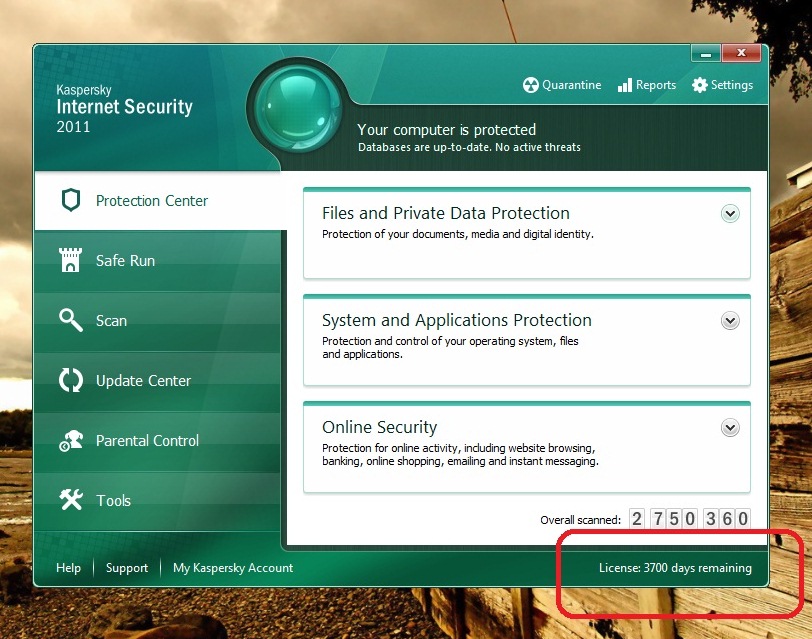Open Quarantine from the top bar

point(562,85)
